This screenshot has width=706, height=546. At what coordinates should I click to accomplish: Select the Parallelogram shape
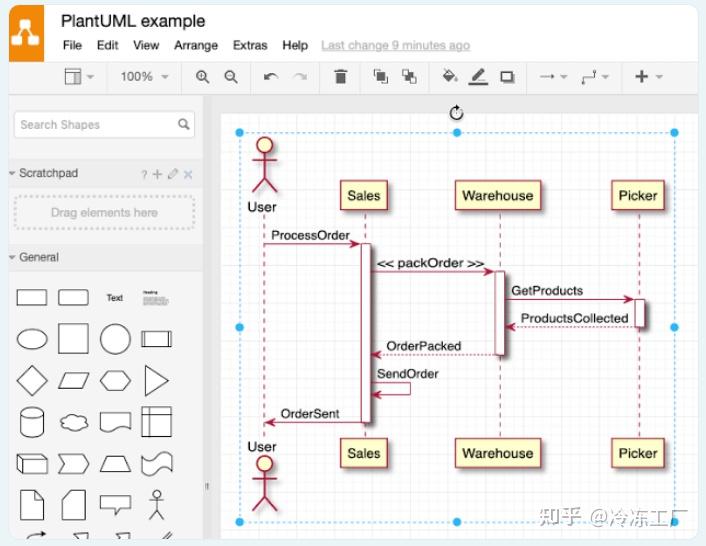73,381
